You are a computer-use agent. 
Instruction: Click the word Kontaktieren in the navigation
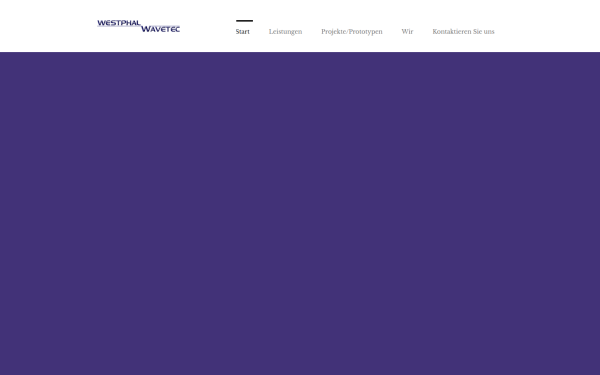pyautogui.click(x=452, y=32)
